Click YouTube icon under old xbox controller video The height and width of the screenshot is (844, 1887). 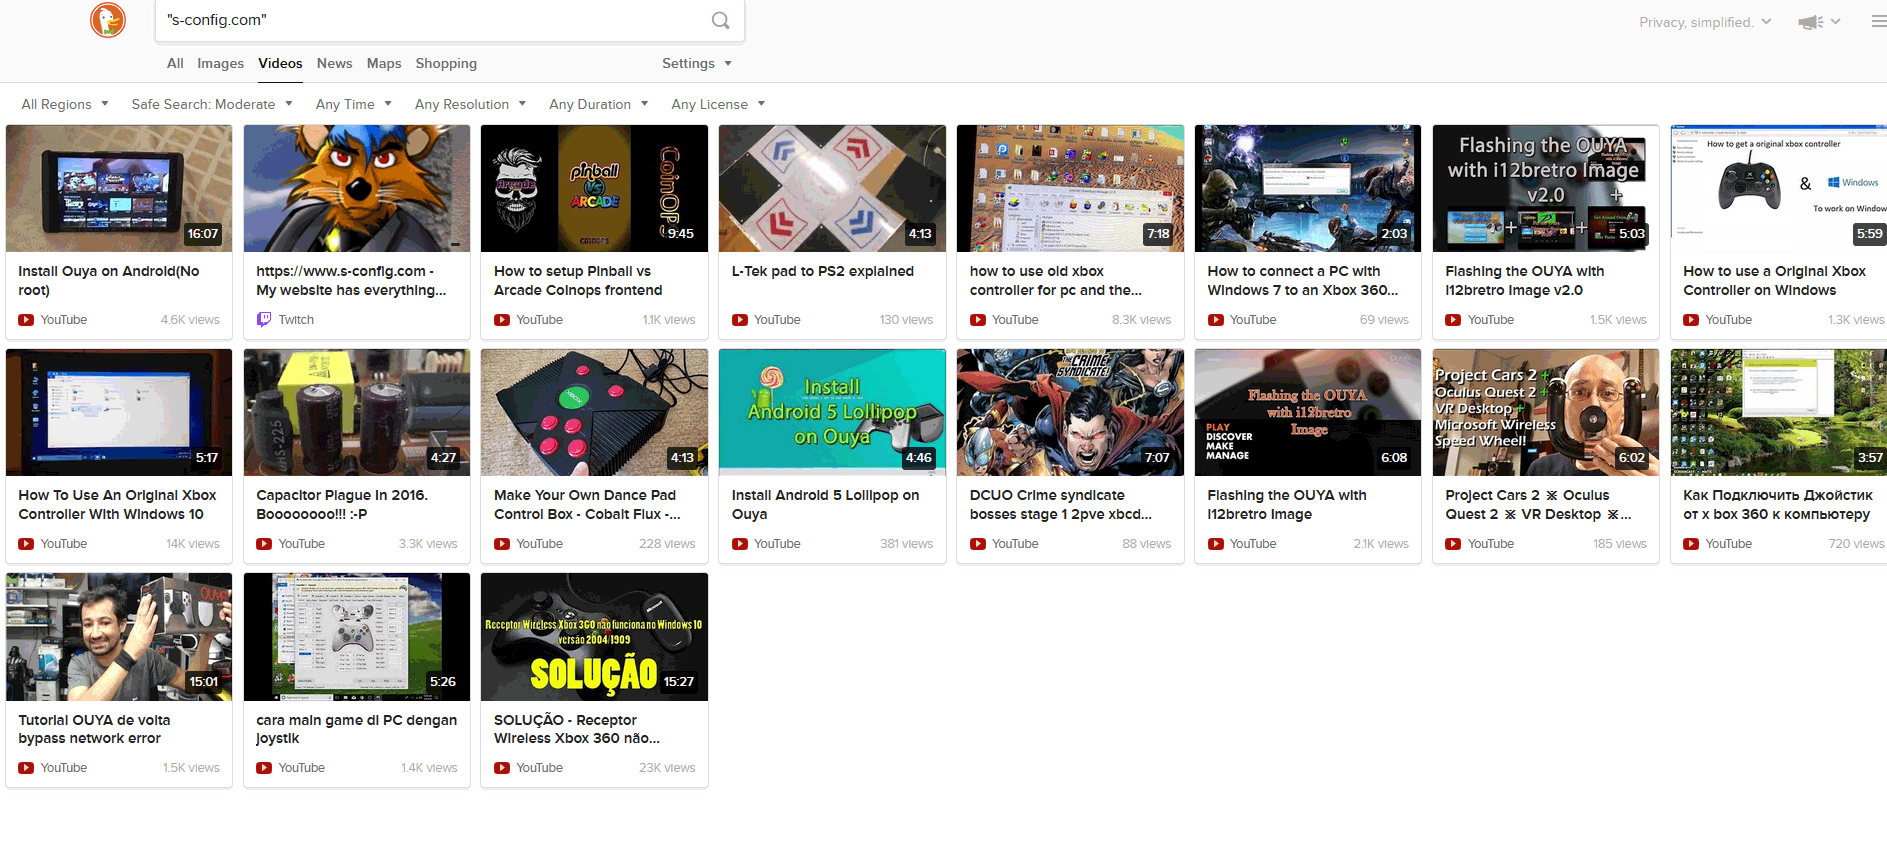tap(978, 320)
